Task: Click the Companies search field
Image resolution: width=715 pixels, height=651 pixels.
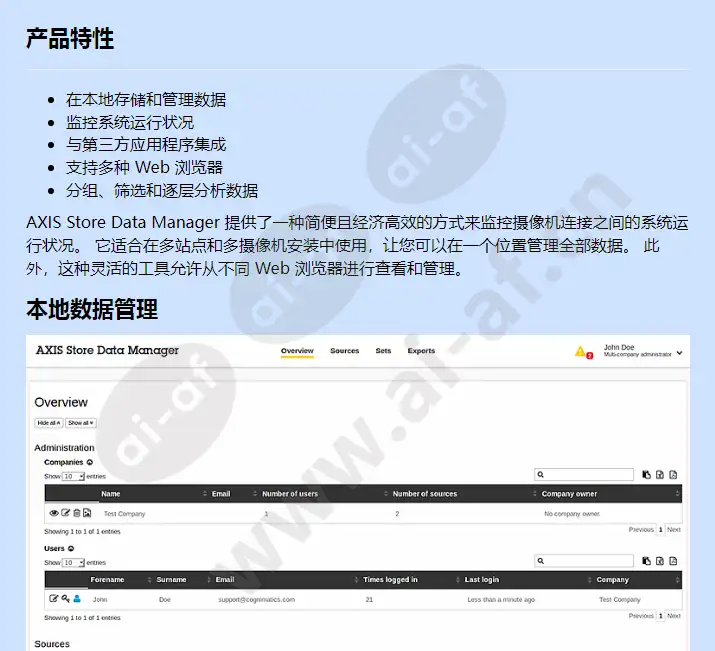Action: click(584, 475)
